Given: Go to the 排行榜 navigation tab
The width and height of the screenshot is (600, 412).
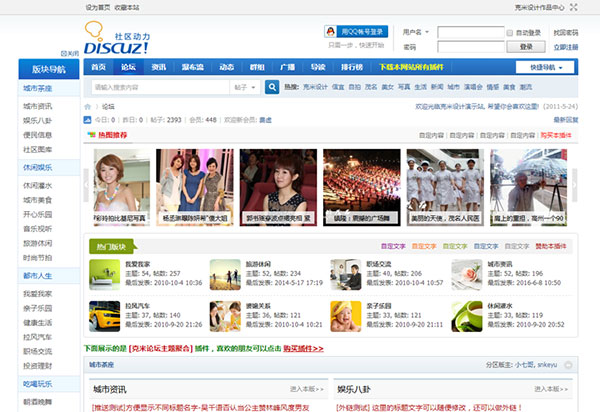Looking at the screenshot, I should tap(352, 67).
